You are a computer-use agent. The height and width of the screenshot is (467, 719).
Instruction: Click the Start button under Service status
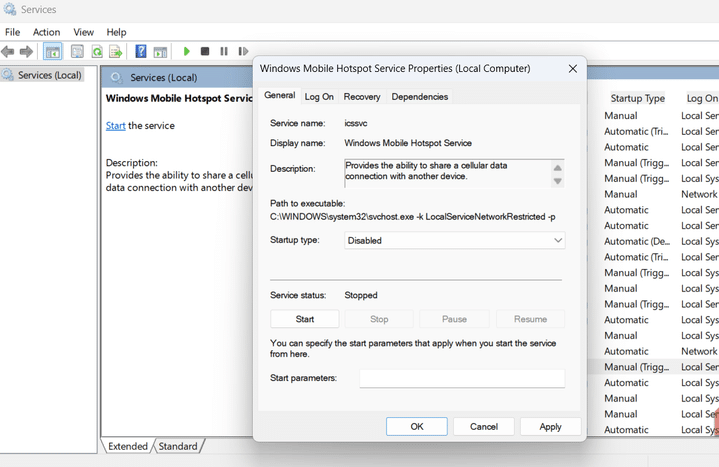tap(305, 319)
